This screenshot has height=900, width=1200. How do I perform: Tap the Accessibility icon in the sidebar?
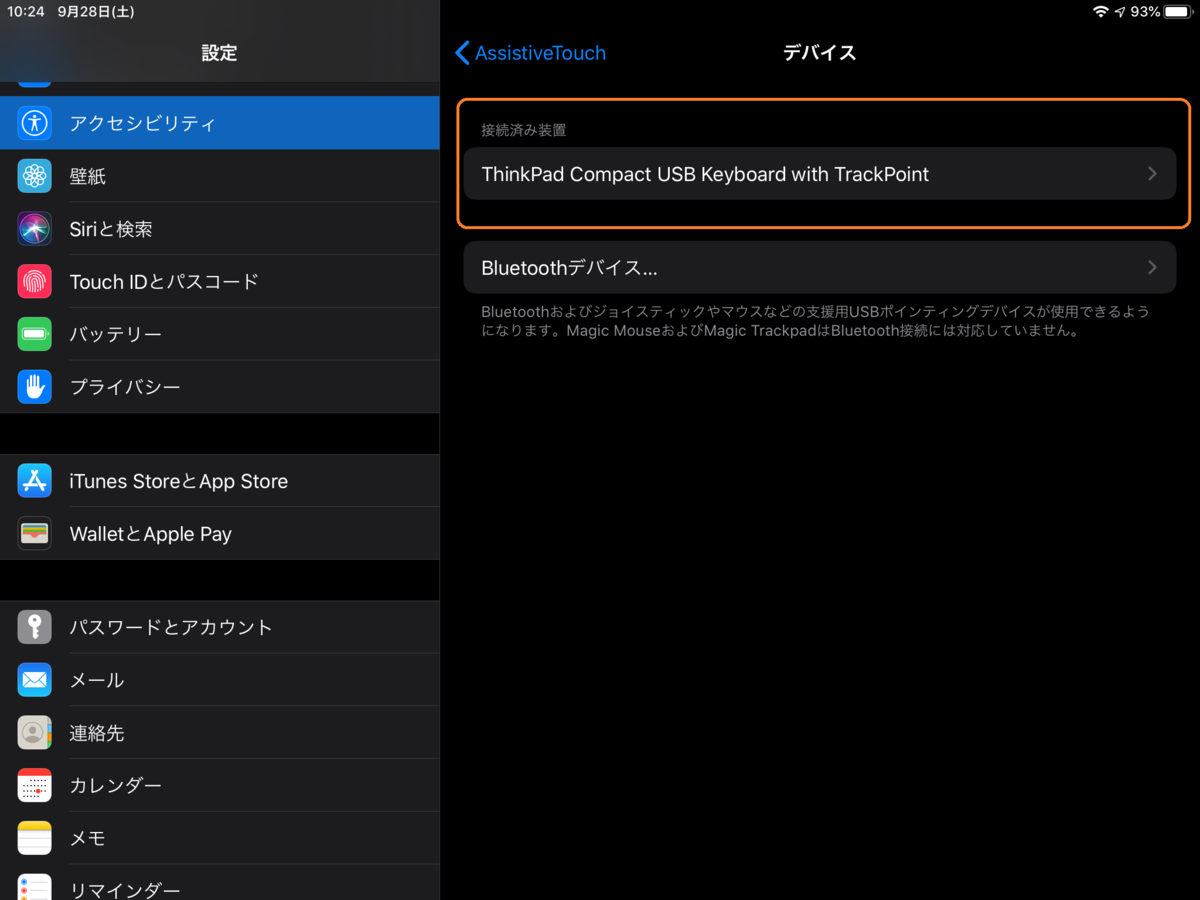tap(35, 123)
